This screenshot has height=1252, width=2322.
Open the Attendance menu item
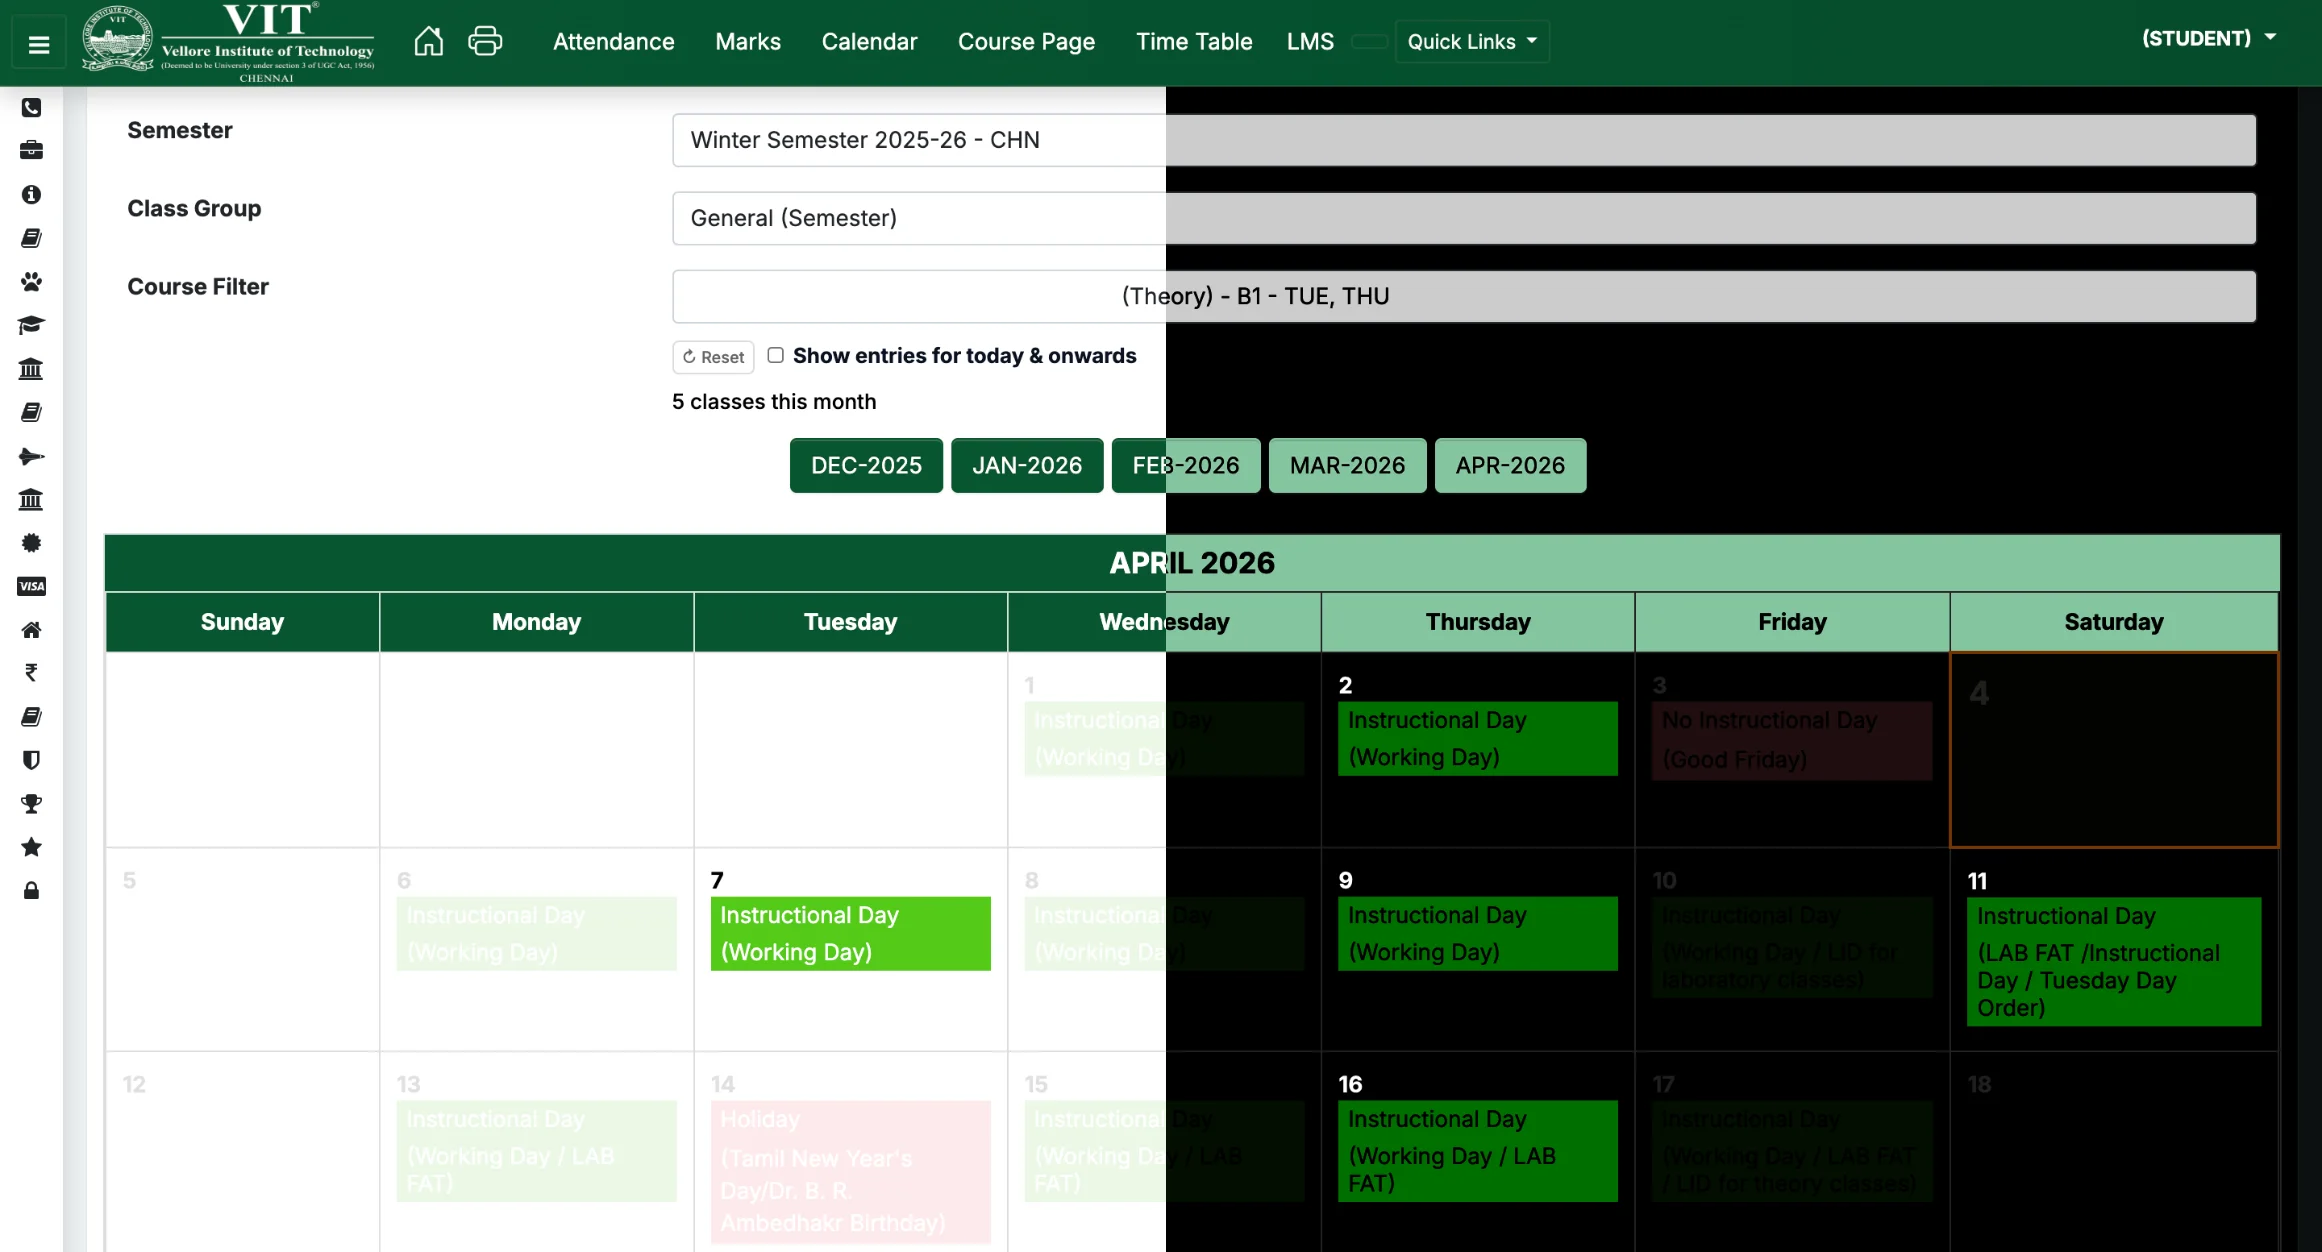(613, 41)
